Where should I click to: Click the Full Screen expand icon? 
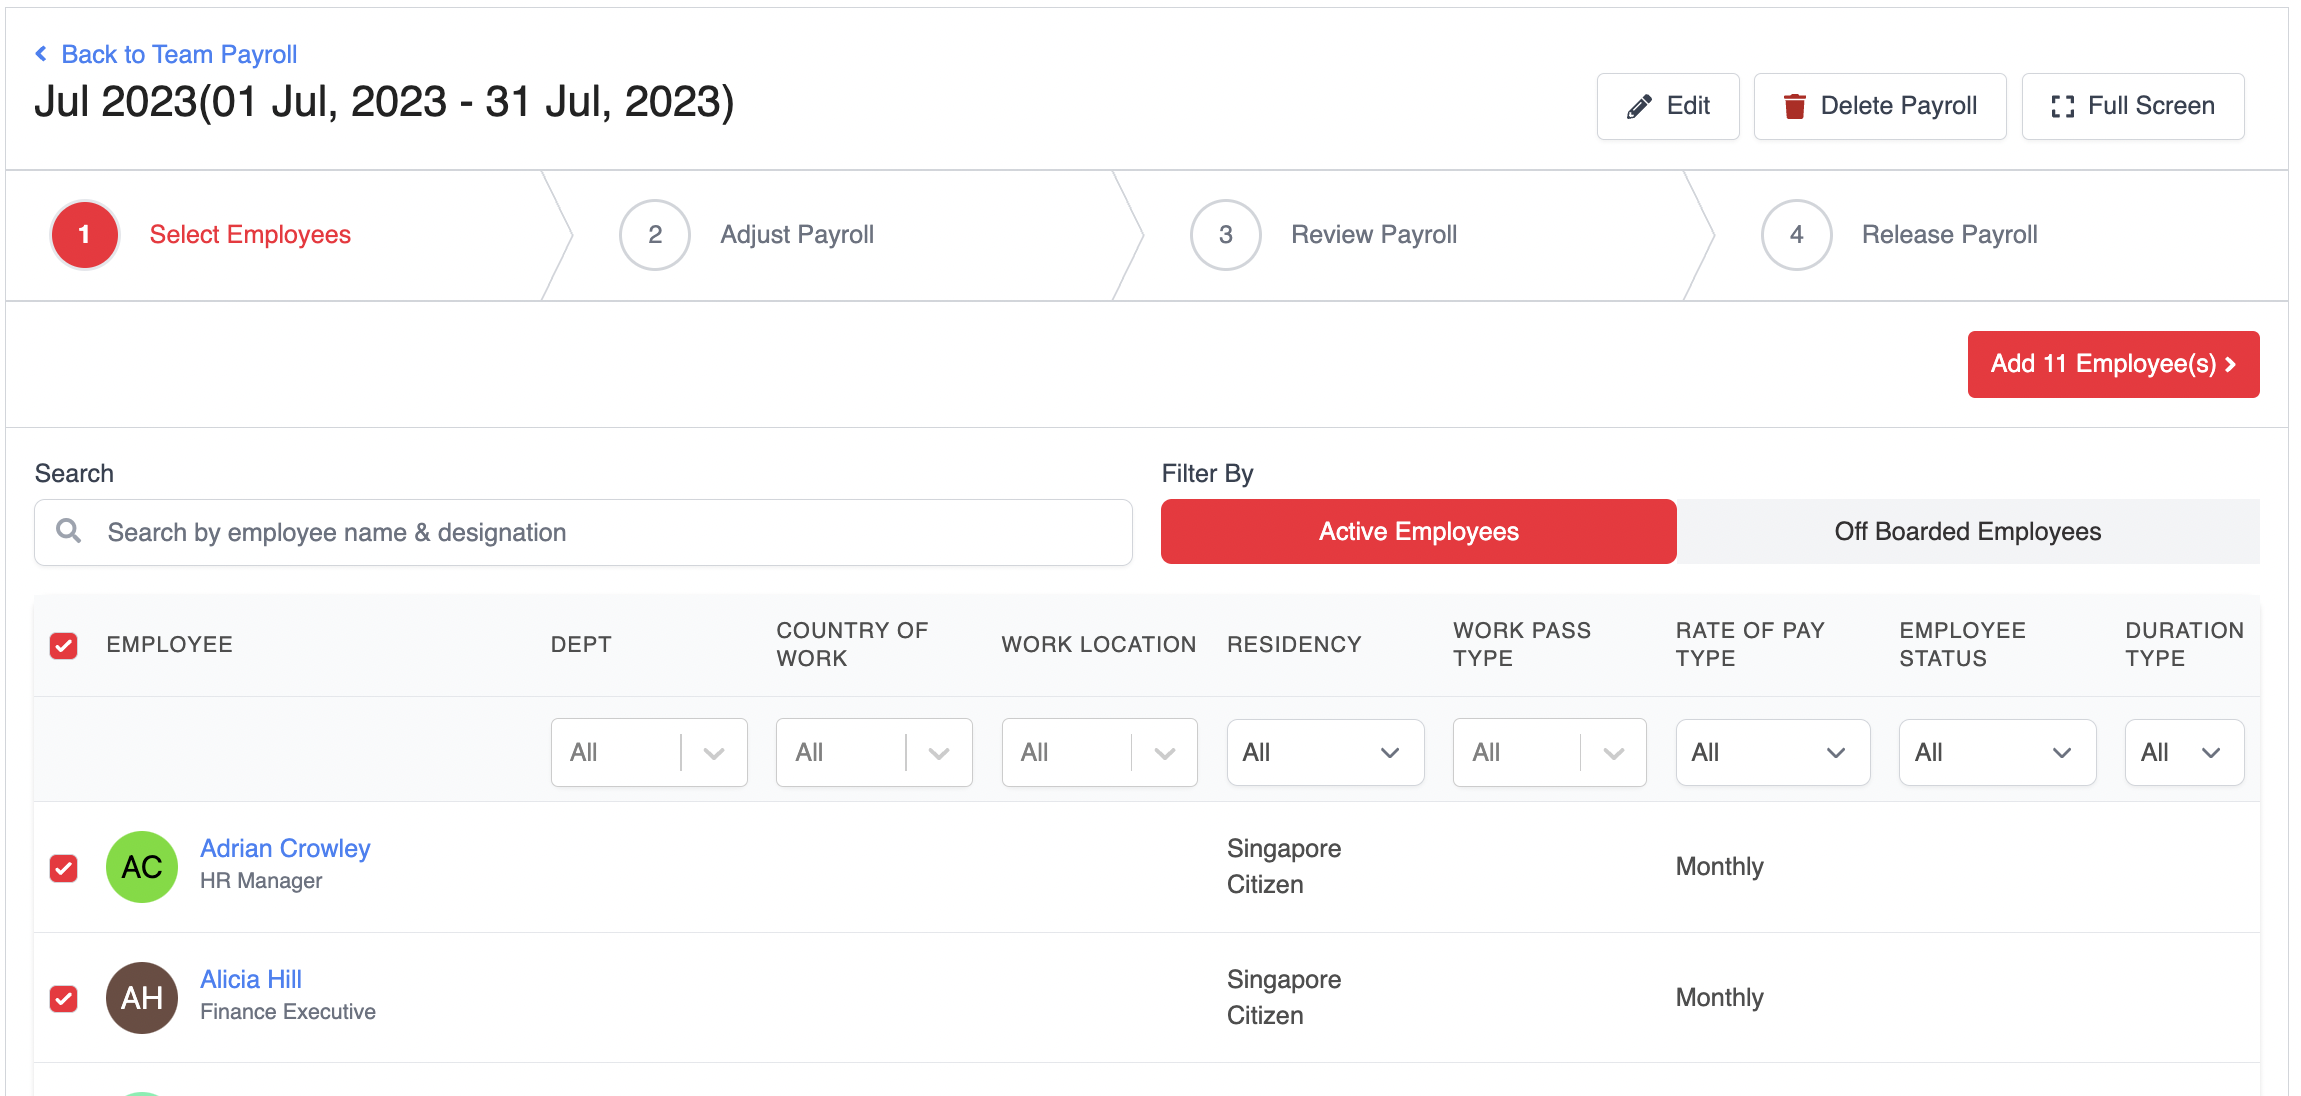(2062, 106)
